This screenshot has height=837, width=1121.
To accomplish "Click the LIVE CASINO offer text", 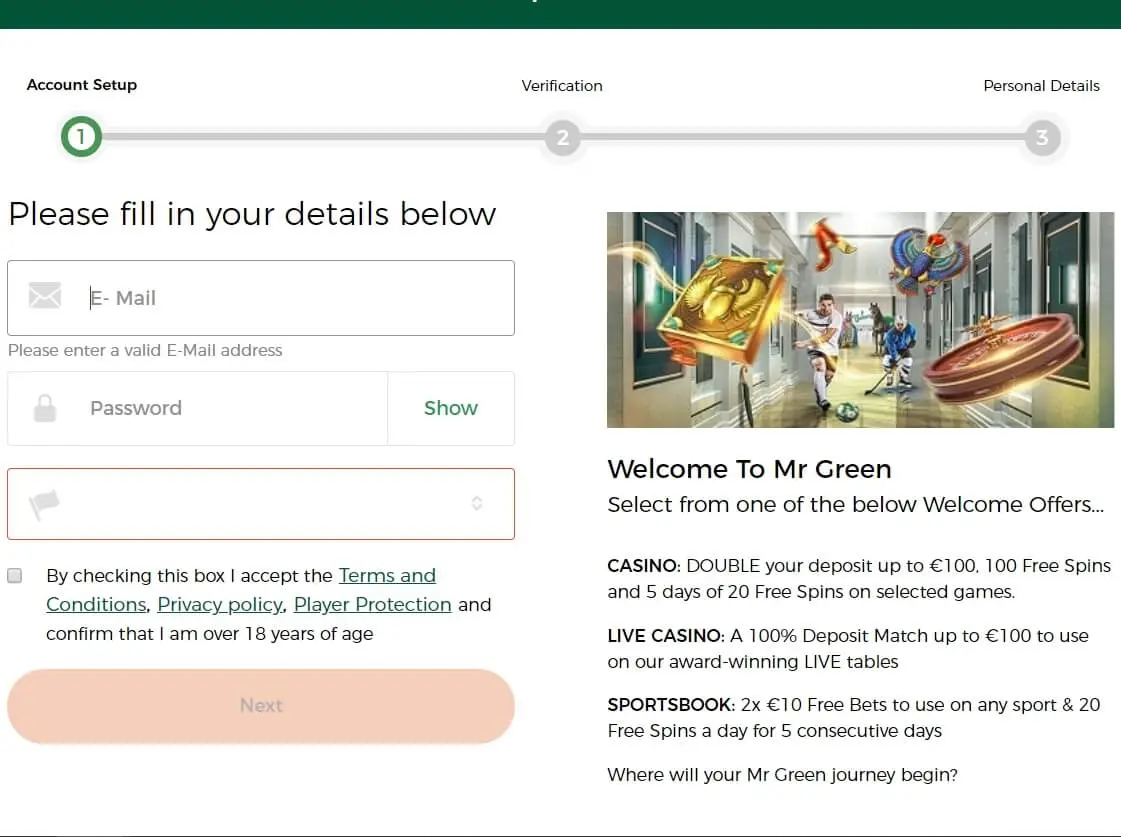I will pos(848,648).
